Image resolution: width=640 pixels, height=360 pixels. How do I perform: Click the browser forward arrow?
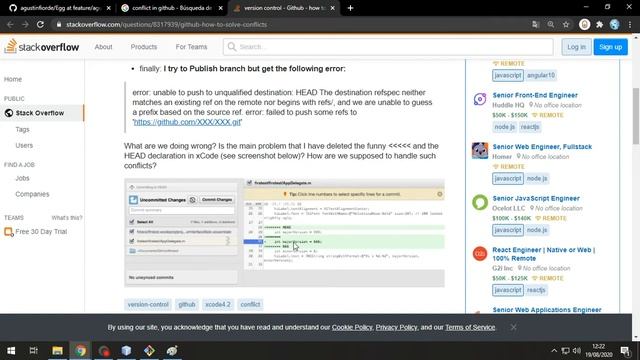point(25,24)
